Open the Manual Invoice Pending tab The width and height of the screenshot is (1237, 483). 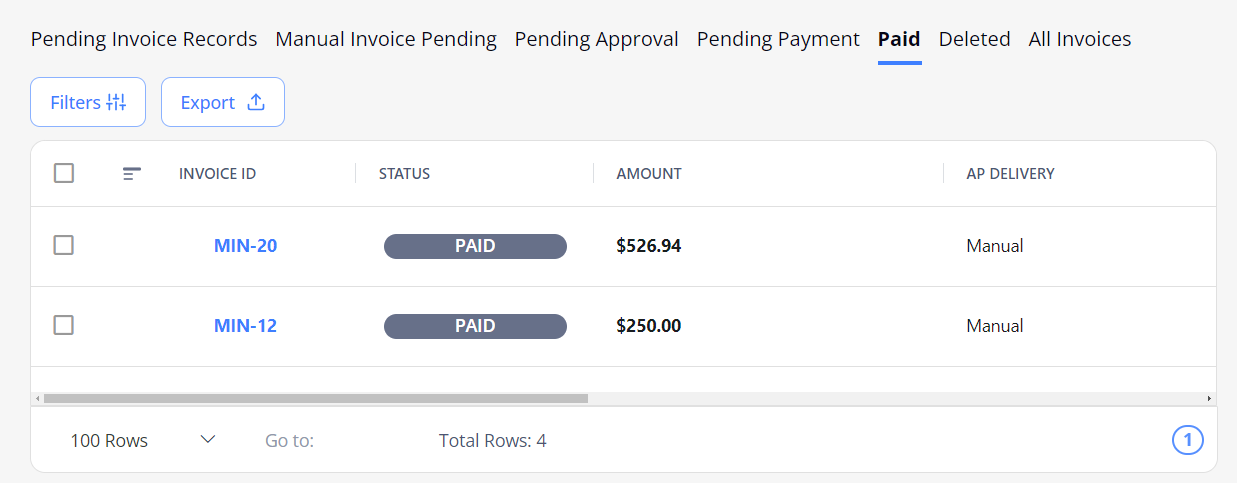point(386,40)
